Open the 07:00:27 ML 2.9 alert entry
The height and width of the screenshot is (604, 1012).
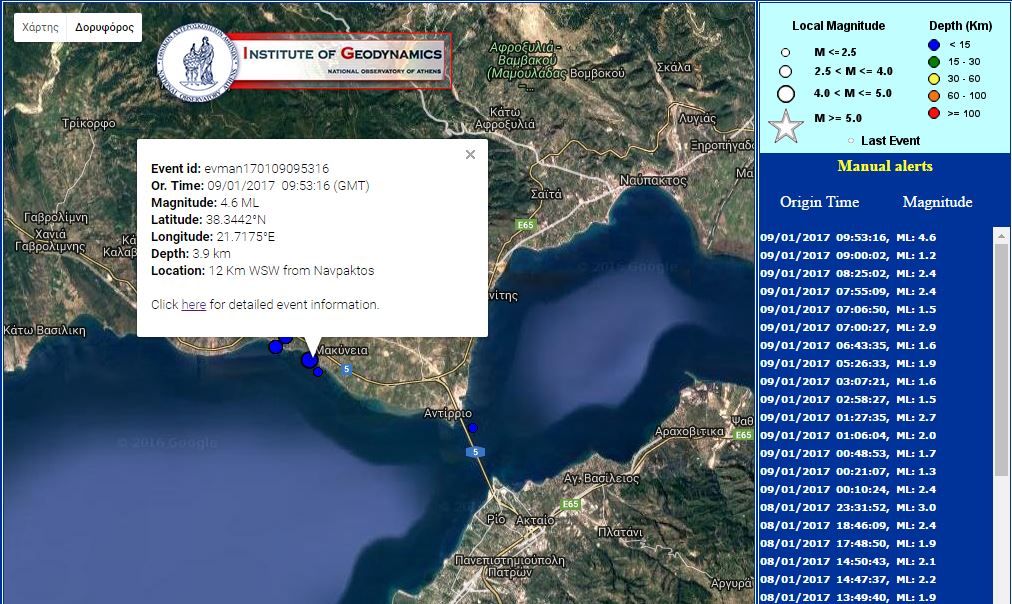(848, 328)
